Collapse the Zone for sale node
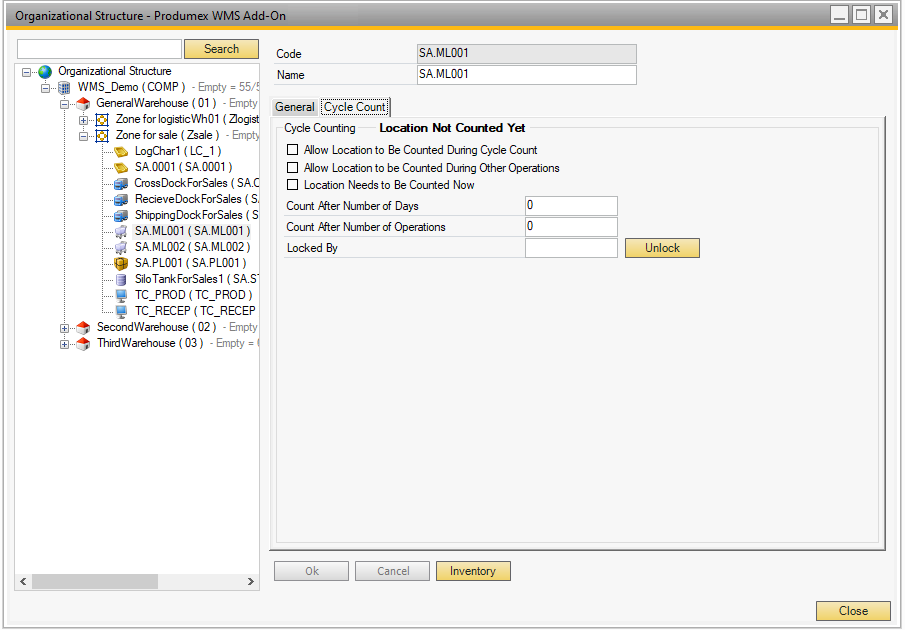Viewport: 905px width, 630px height. pyautogui.click(x=84, y=136)
